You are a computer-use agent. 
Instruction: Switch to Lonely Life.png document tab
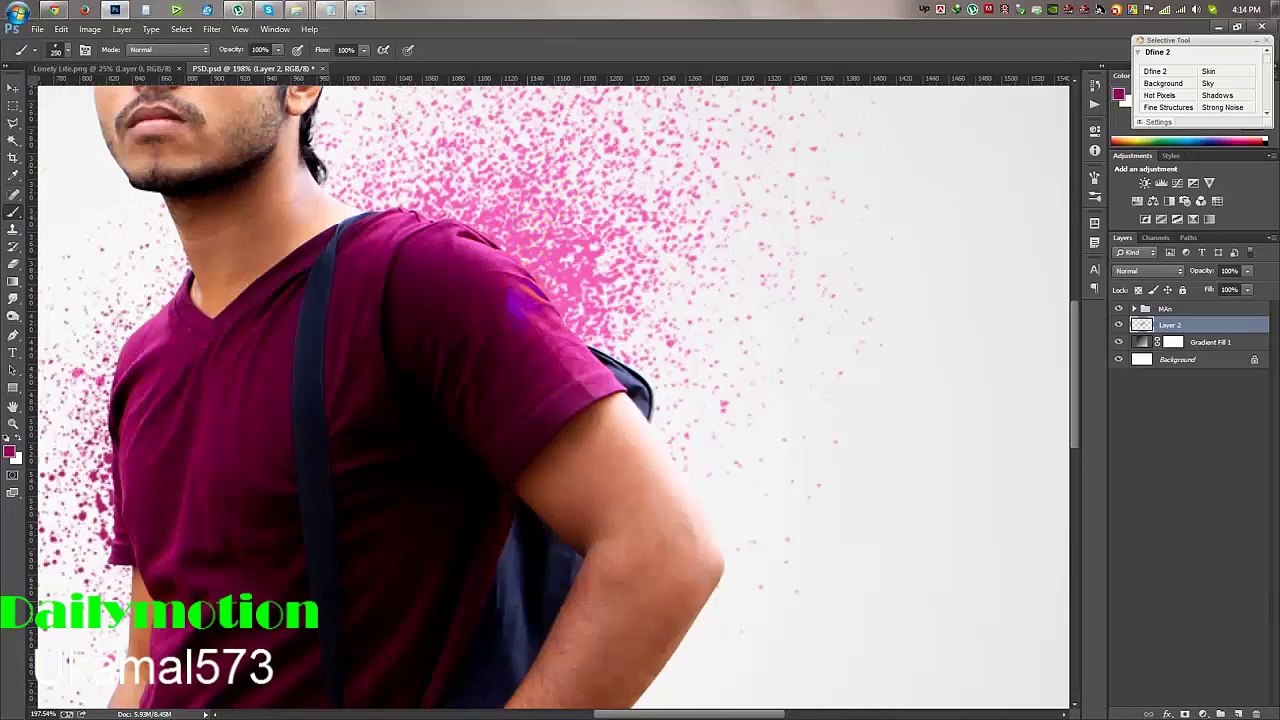(x=102, y=69)
